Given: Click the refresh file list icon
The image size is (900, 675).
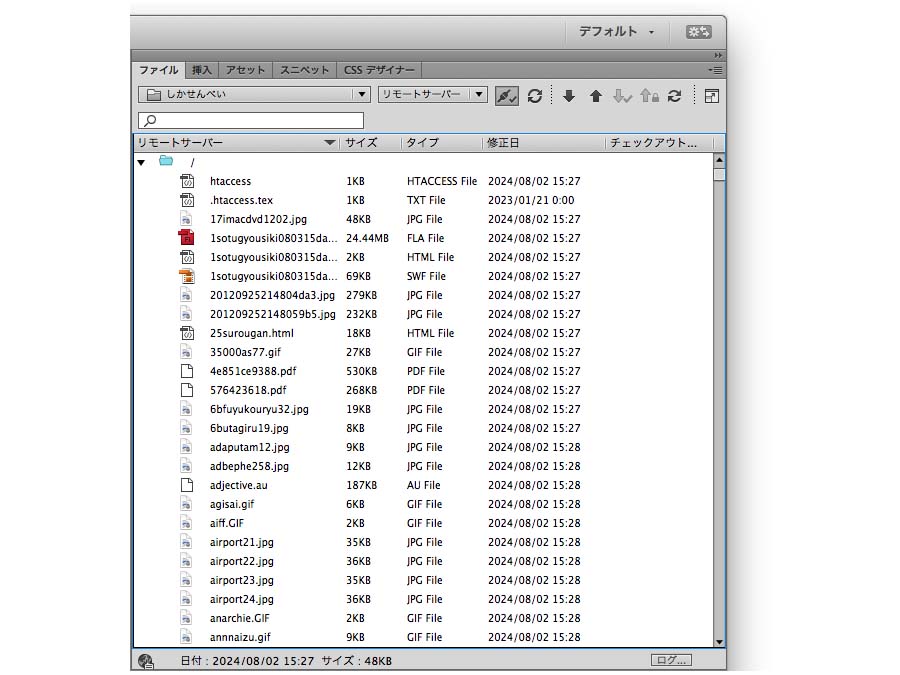Looking at the screenshot, I should point(535,96).
